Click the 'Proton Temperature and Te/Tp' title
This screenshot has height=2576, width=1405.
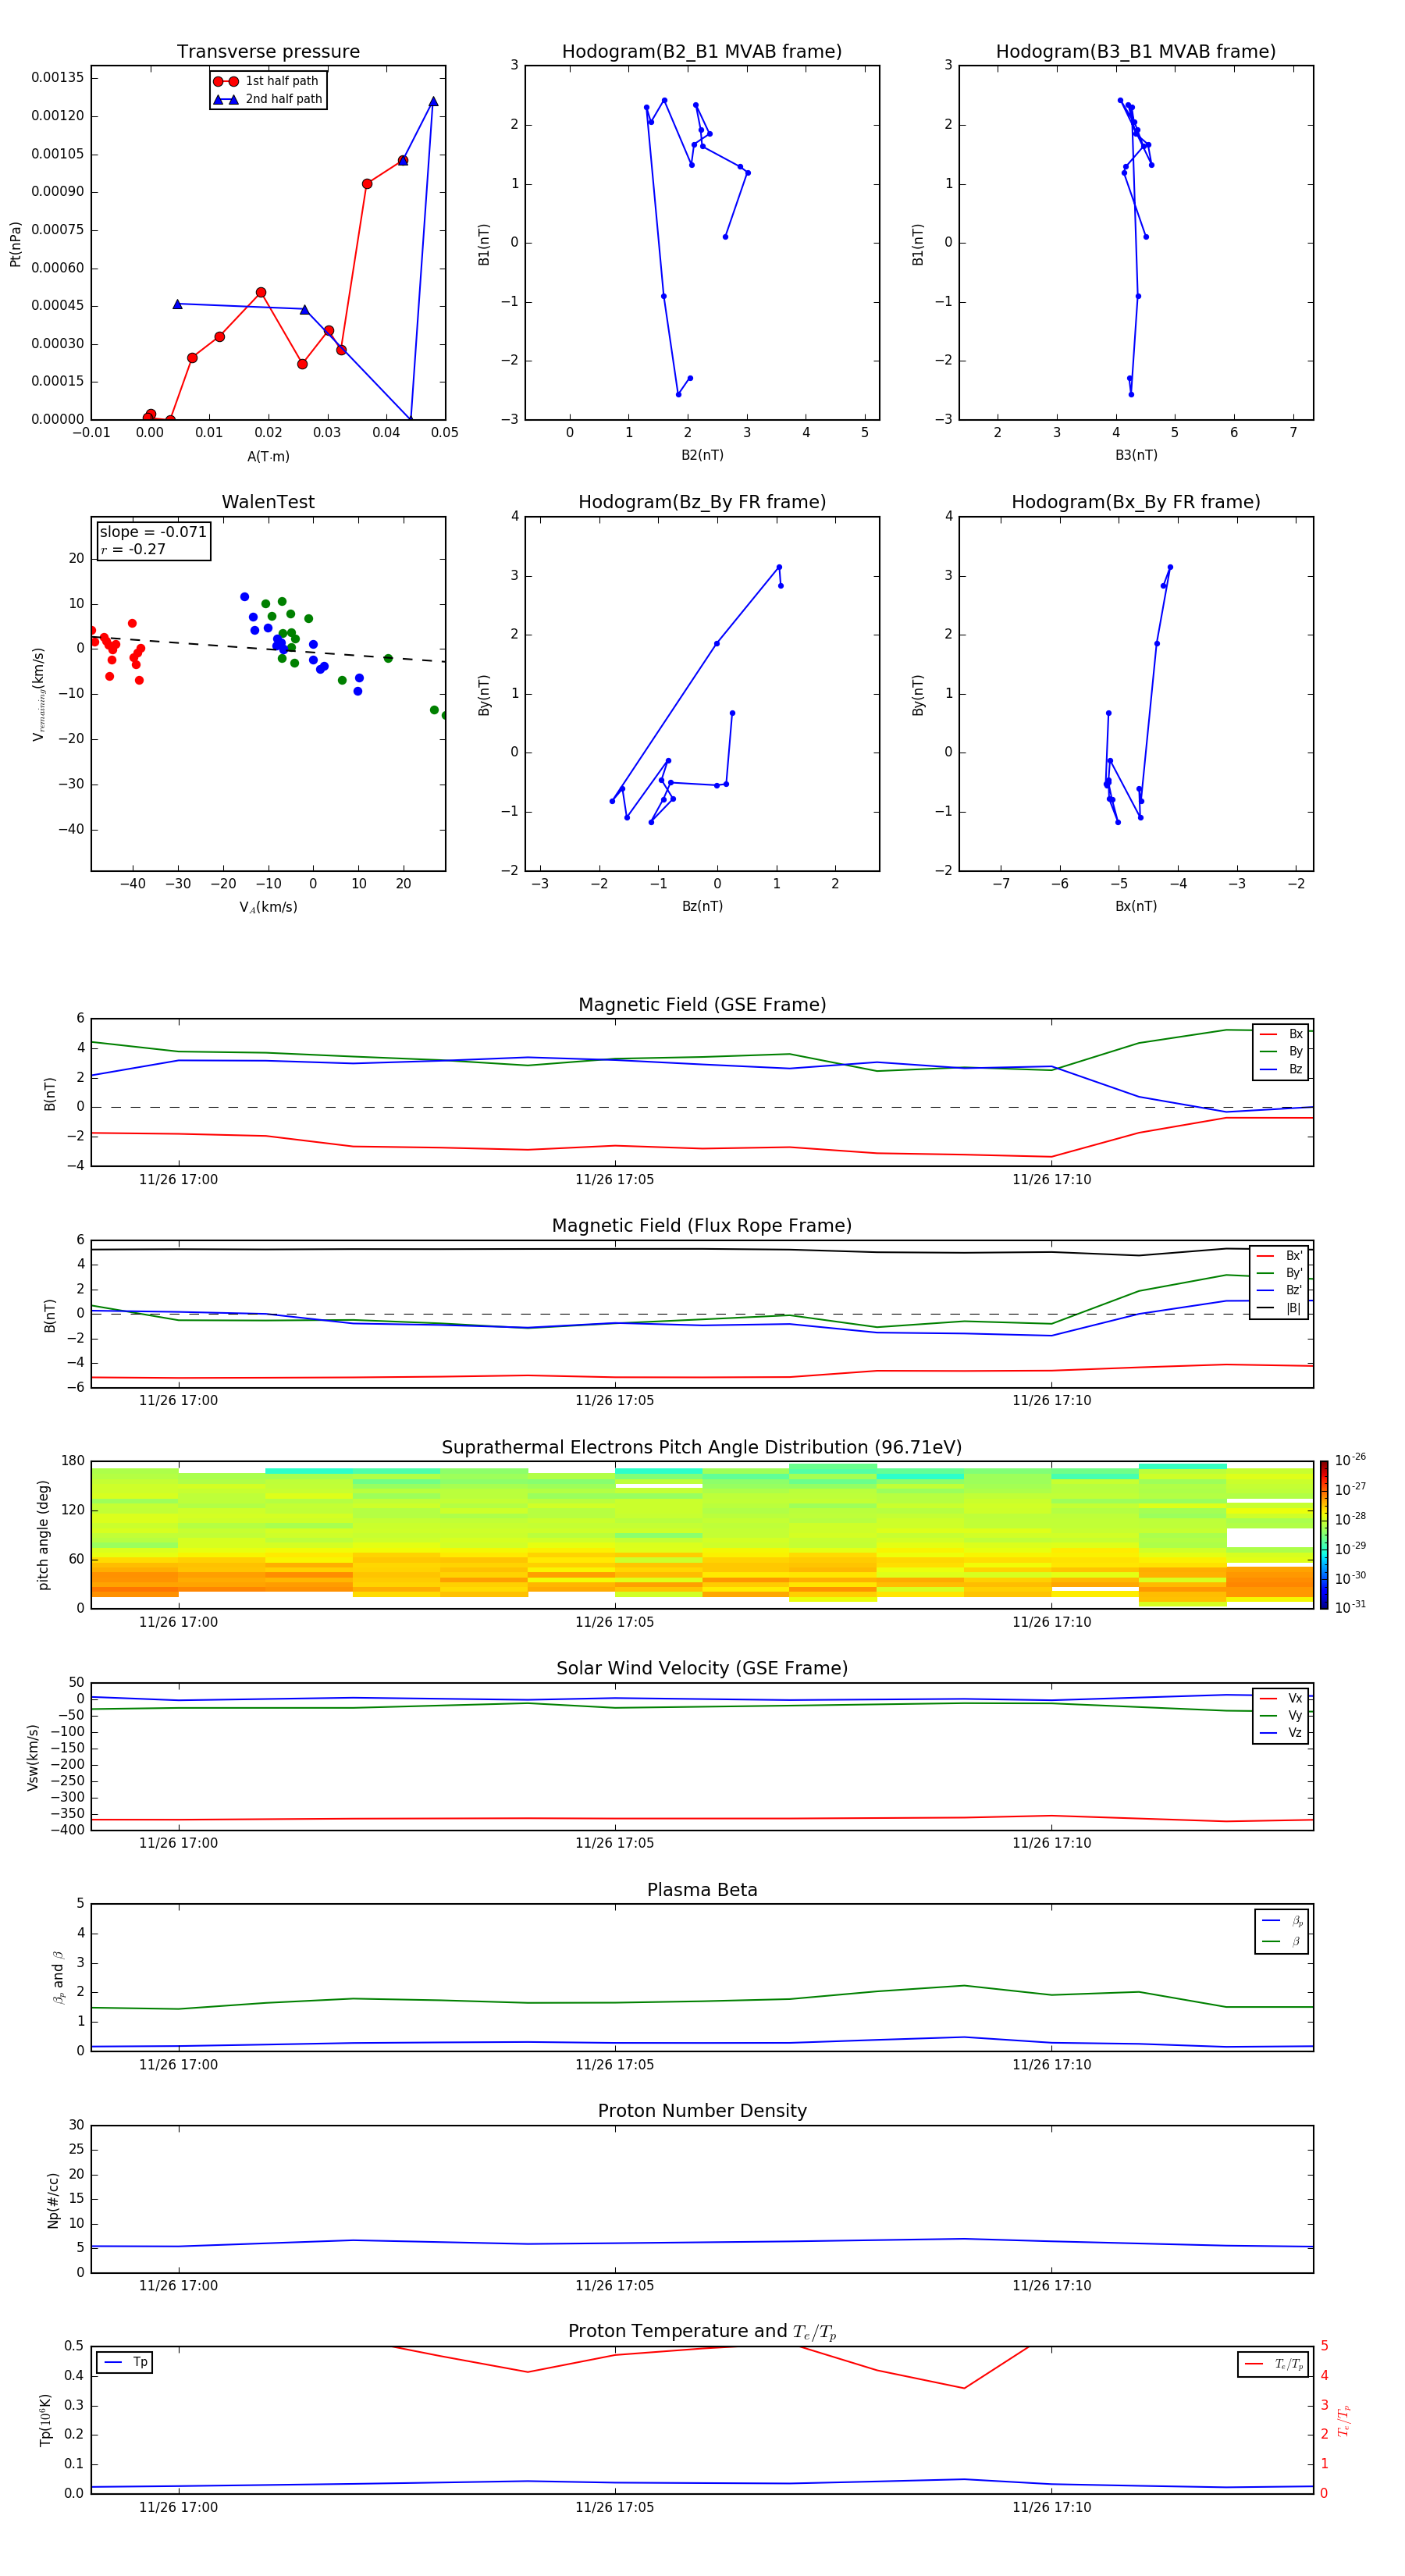click(x=702, y=2332)
